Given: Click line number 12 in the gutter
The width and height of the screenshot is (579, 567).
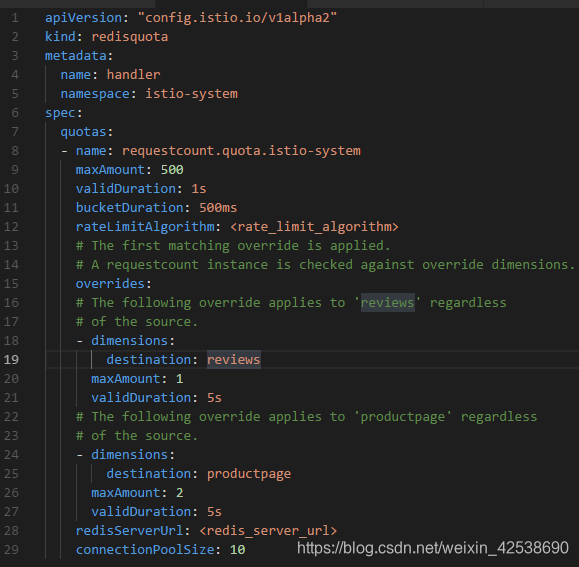Looking at the screenshot, I should (x=11, y=227).
